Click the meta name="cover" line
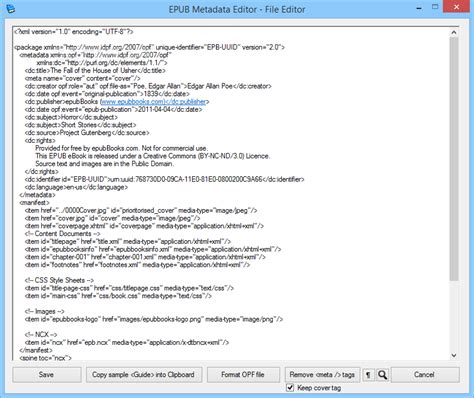This screenshot has width=474, height=398. click(82, 78)
